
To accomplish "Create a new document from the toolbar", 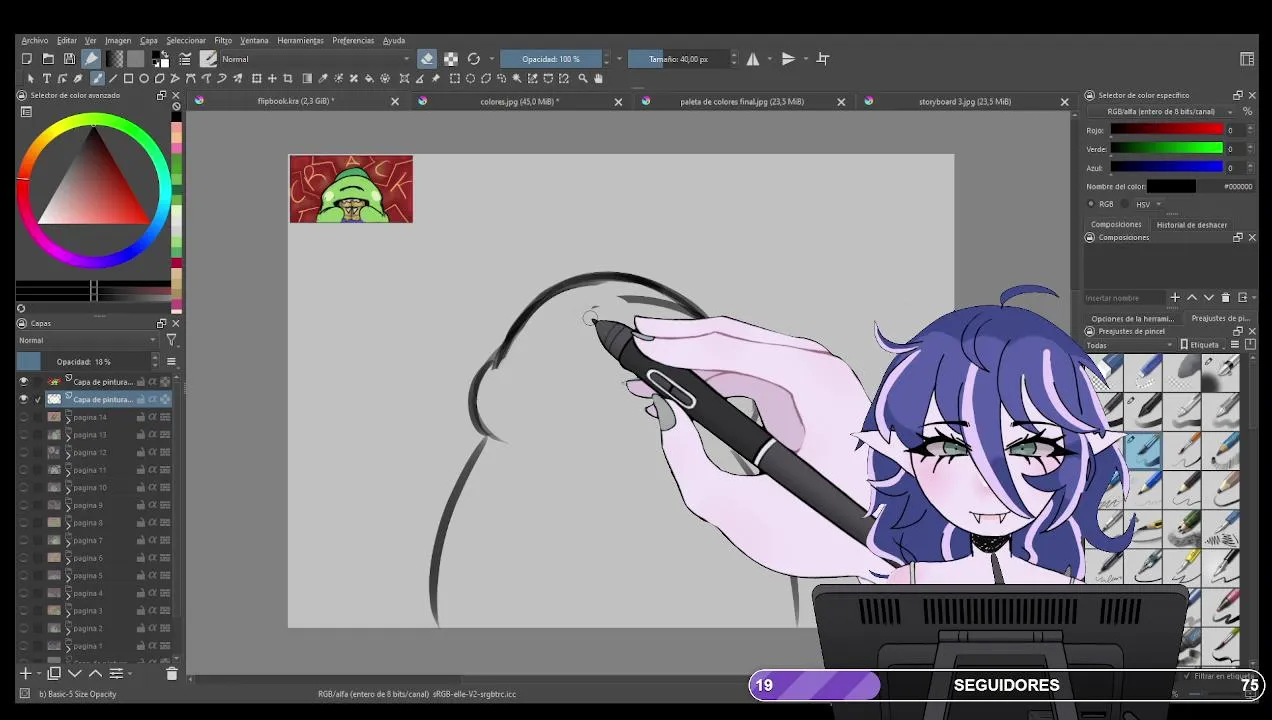I will click(27, 59).
